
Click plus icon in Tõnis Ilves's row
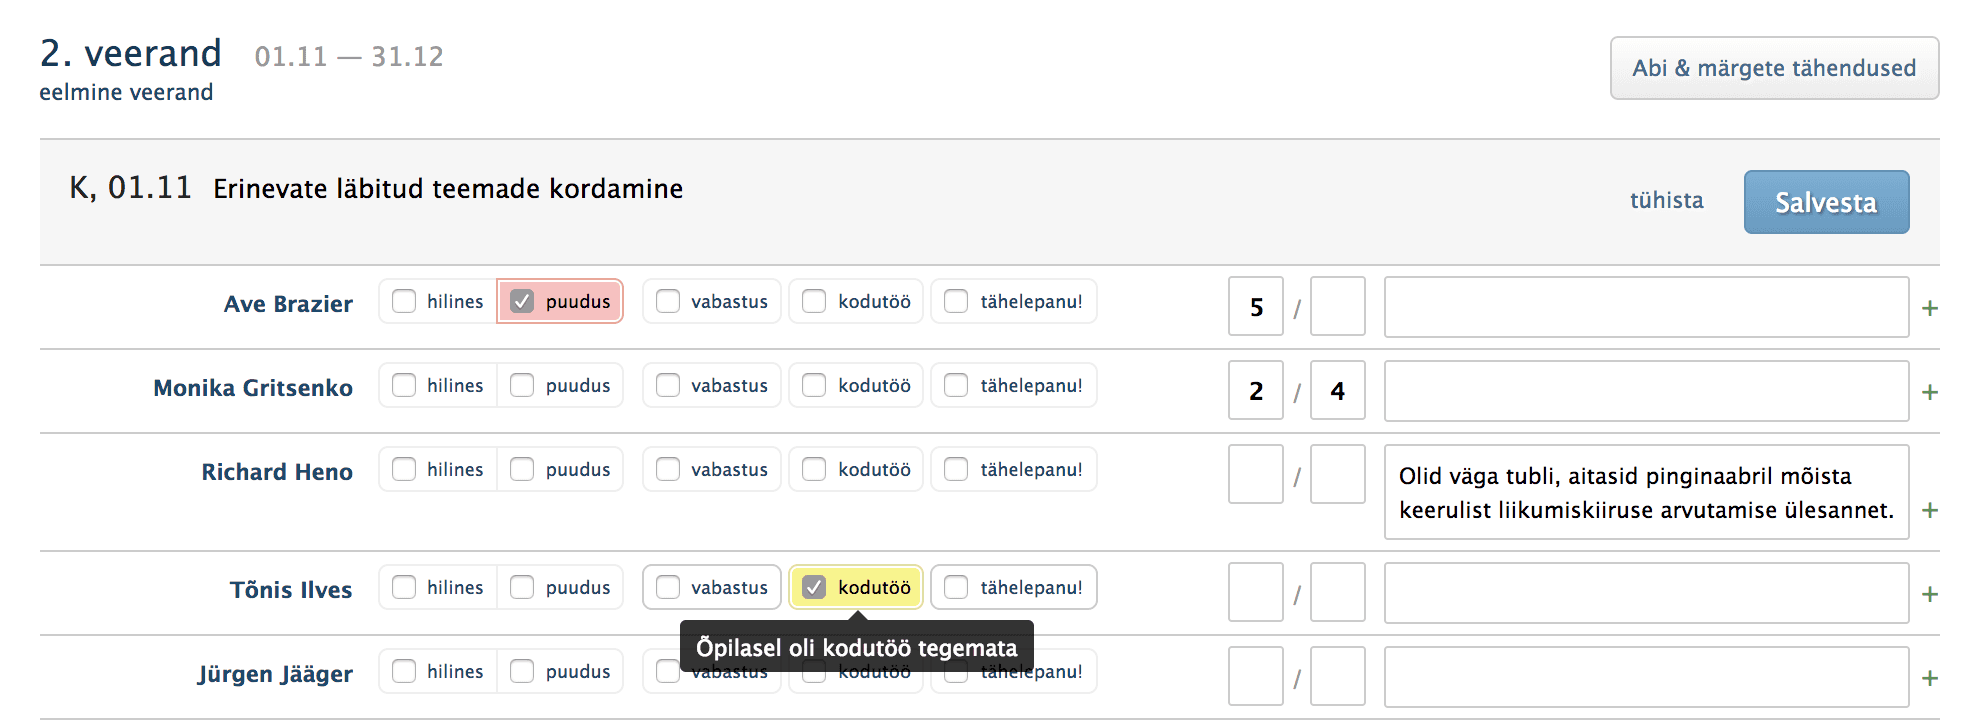[x=1930, y=594]
